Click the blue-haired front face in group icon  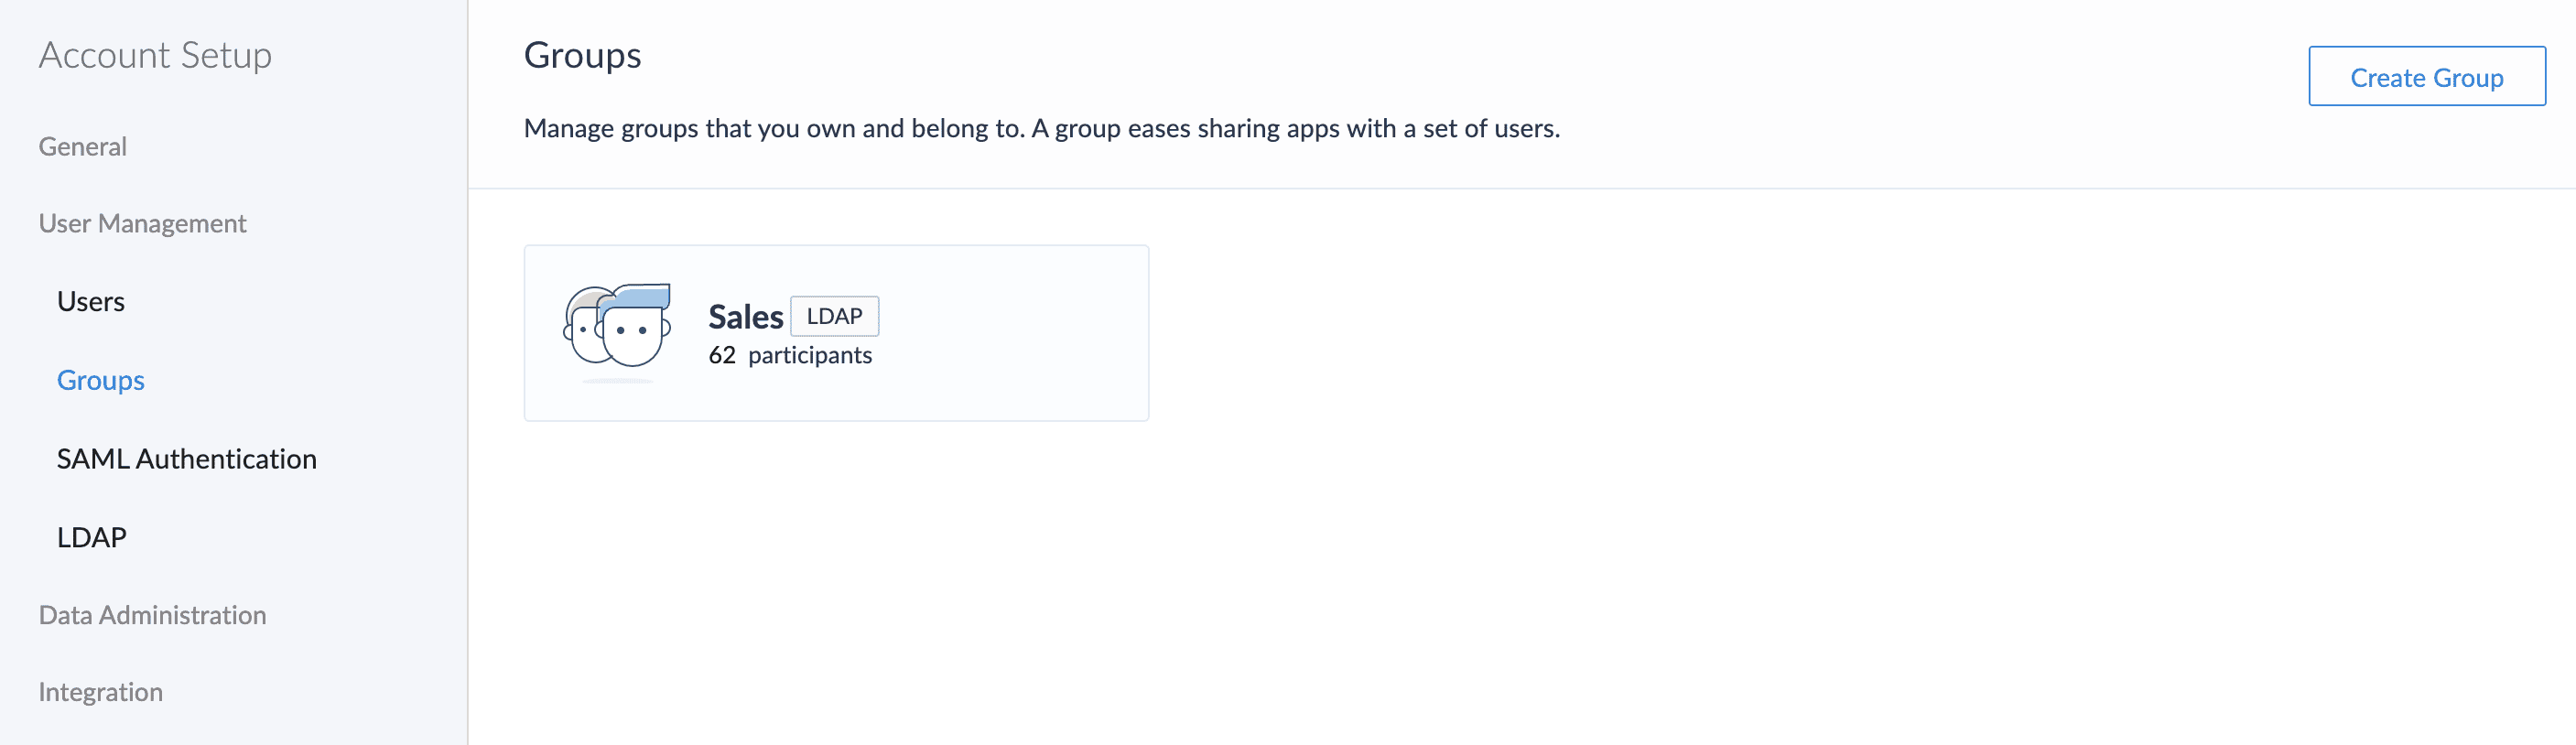[633, 327]
